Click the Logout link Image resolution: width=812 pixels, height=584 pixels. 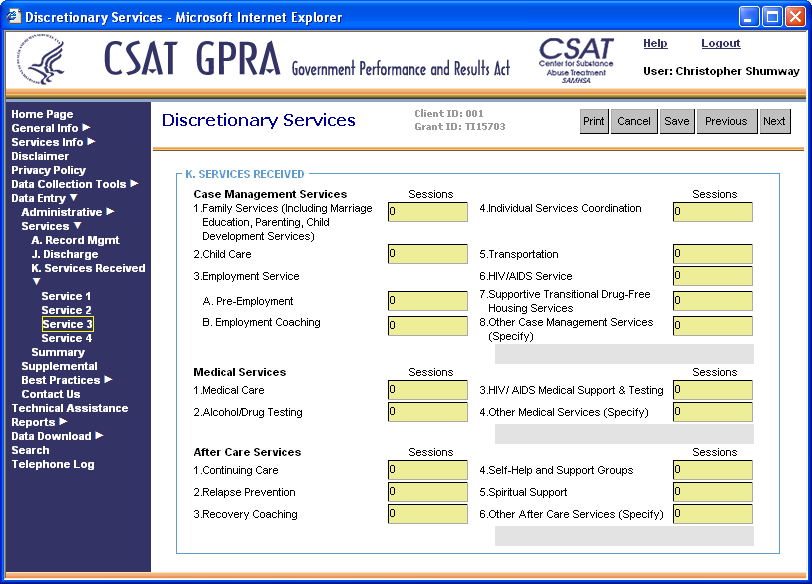(x=720, y=44)
